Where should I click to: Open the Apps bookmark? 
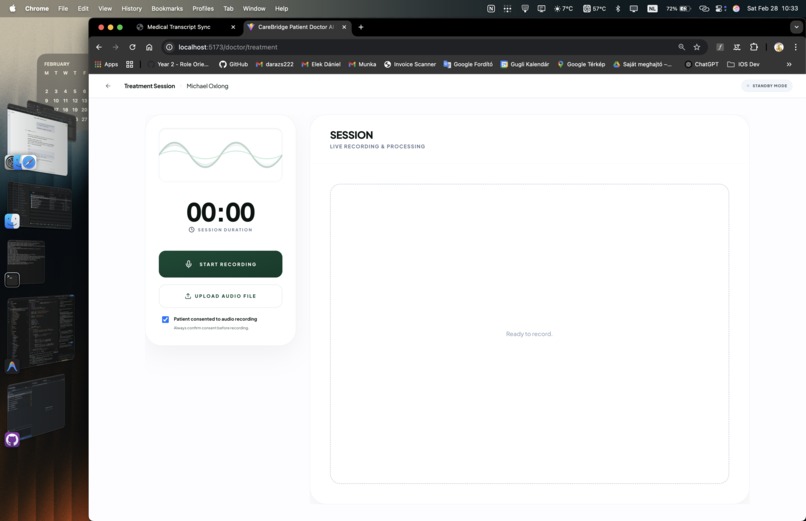(106, 64)
